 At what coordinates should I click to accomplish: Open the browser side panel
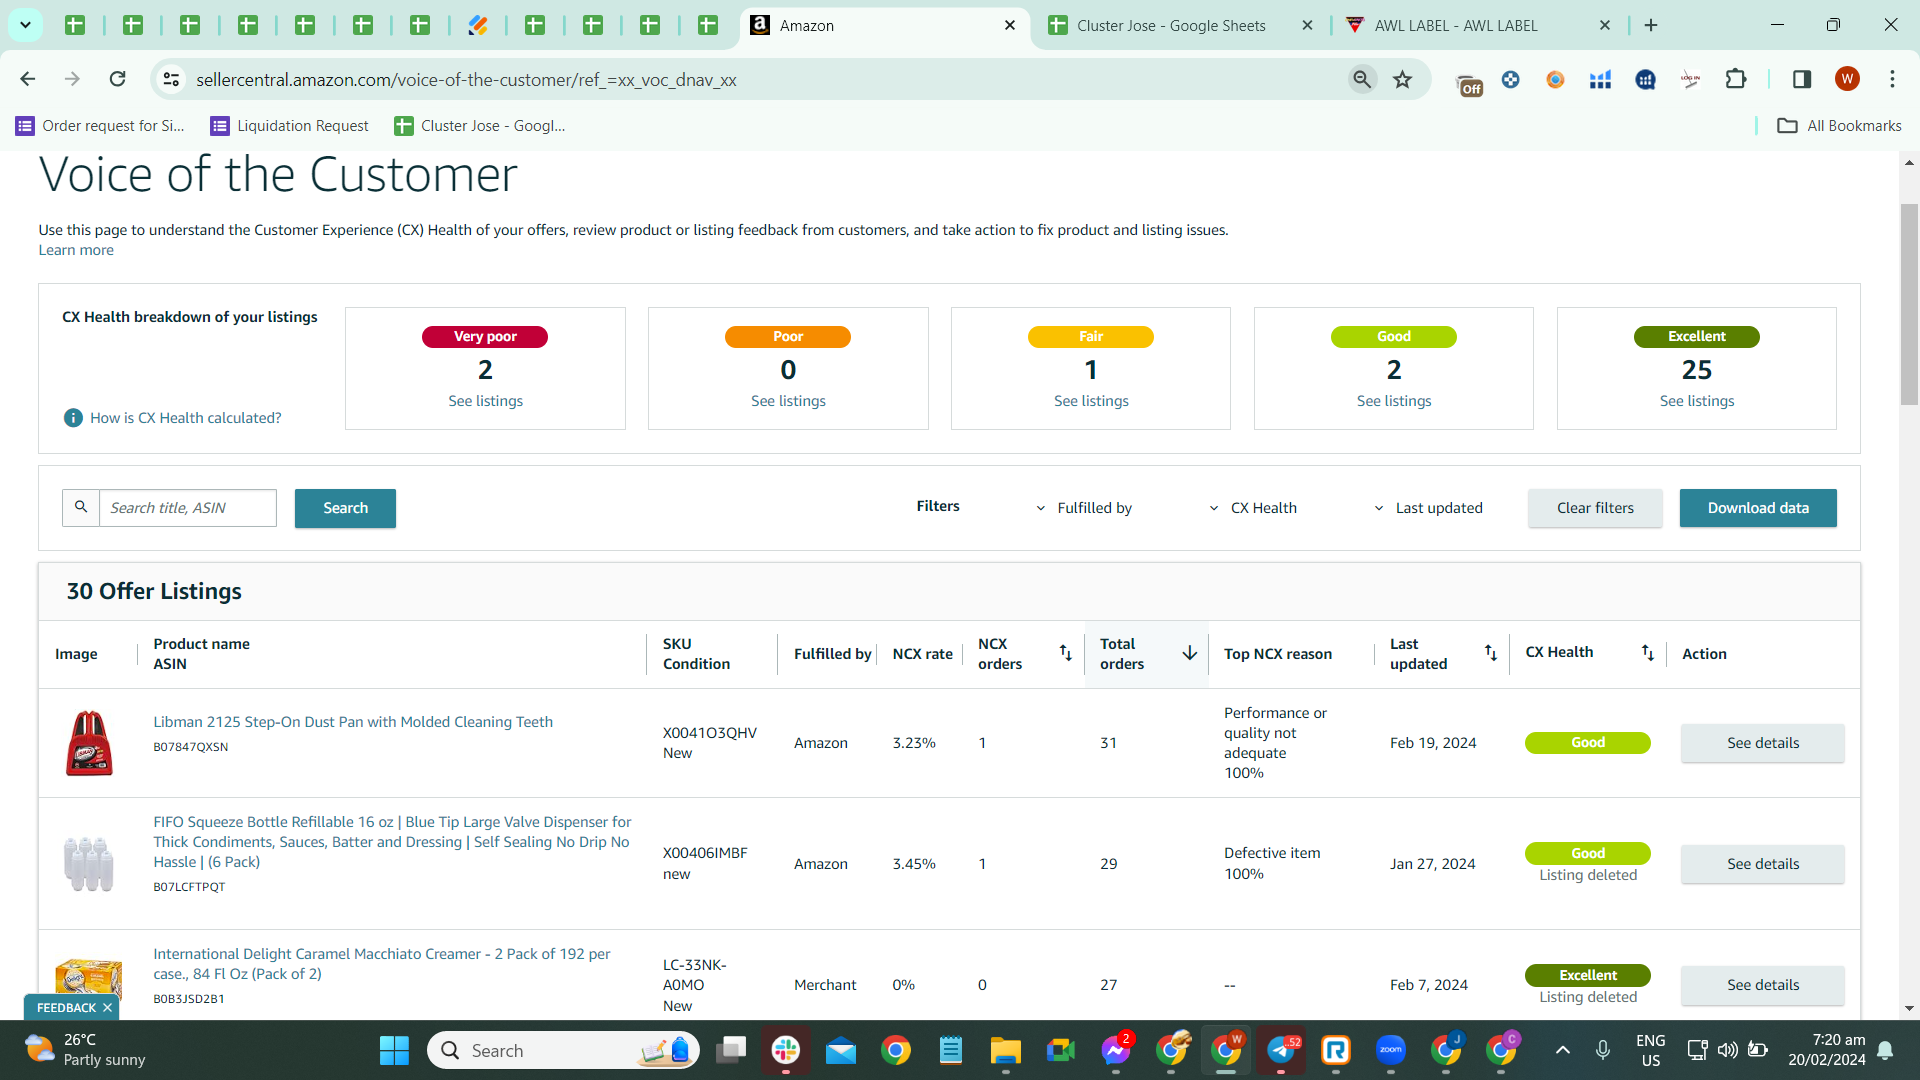(1802, 79)
